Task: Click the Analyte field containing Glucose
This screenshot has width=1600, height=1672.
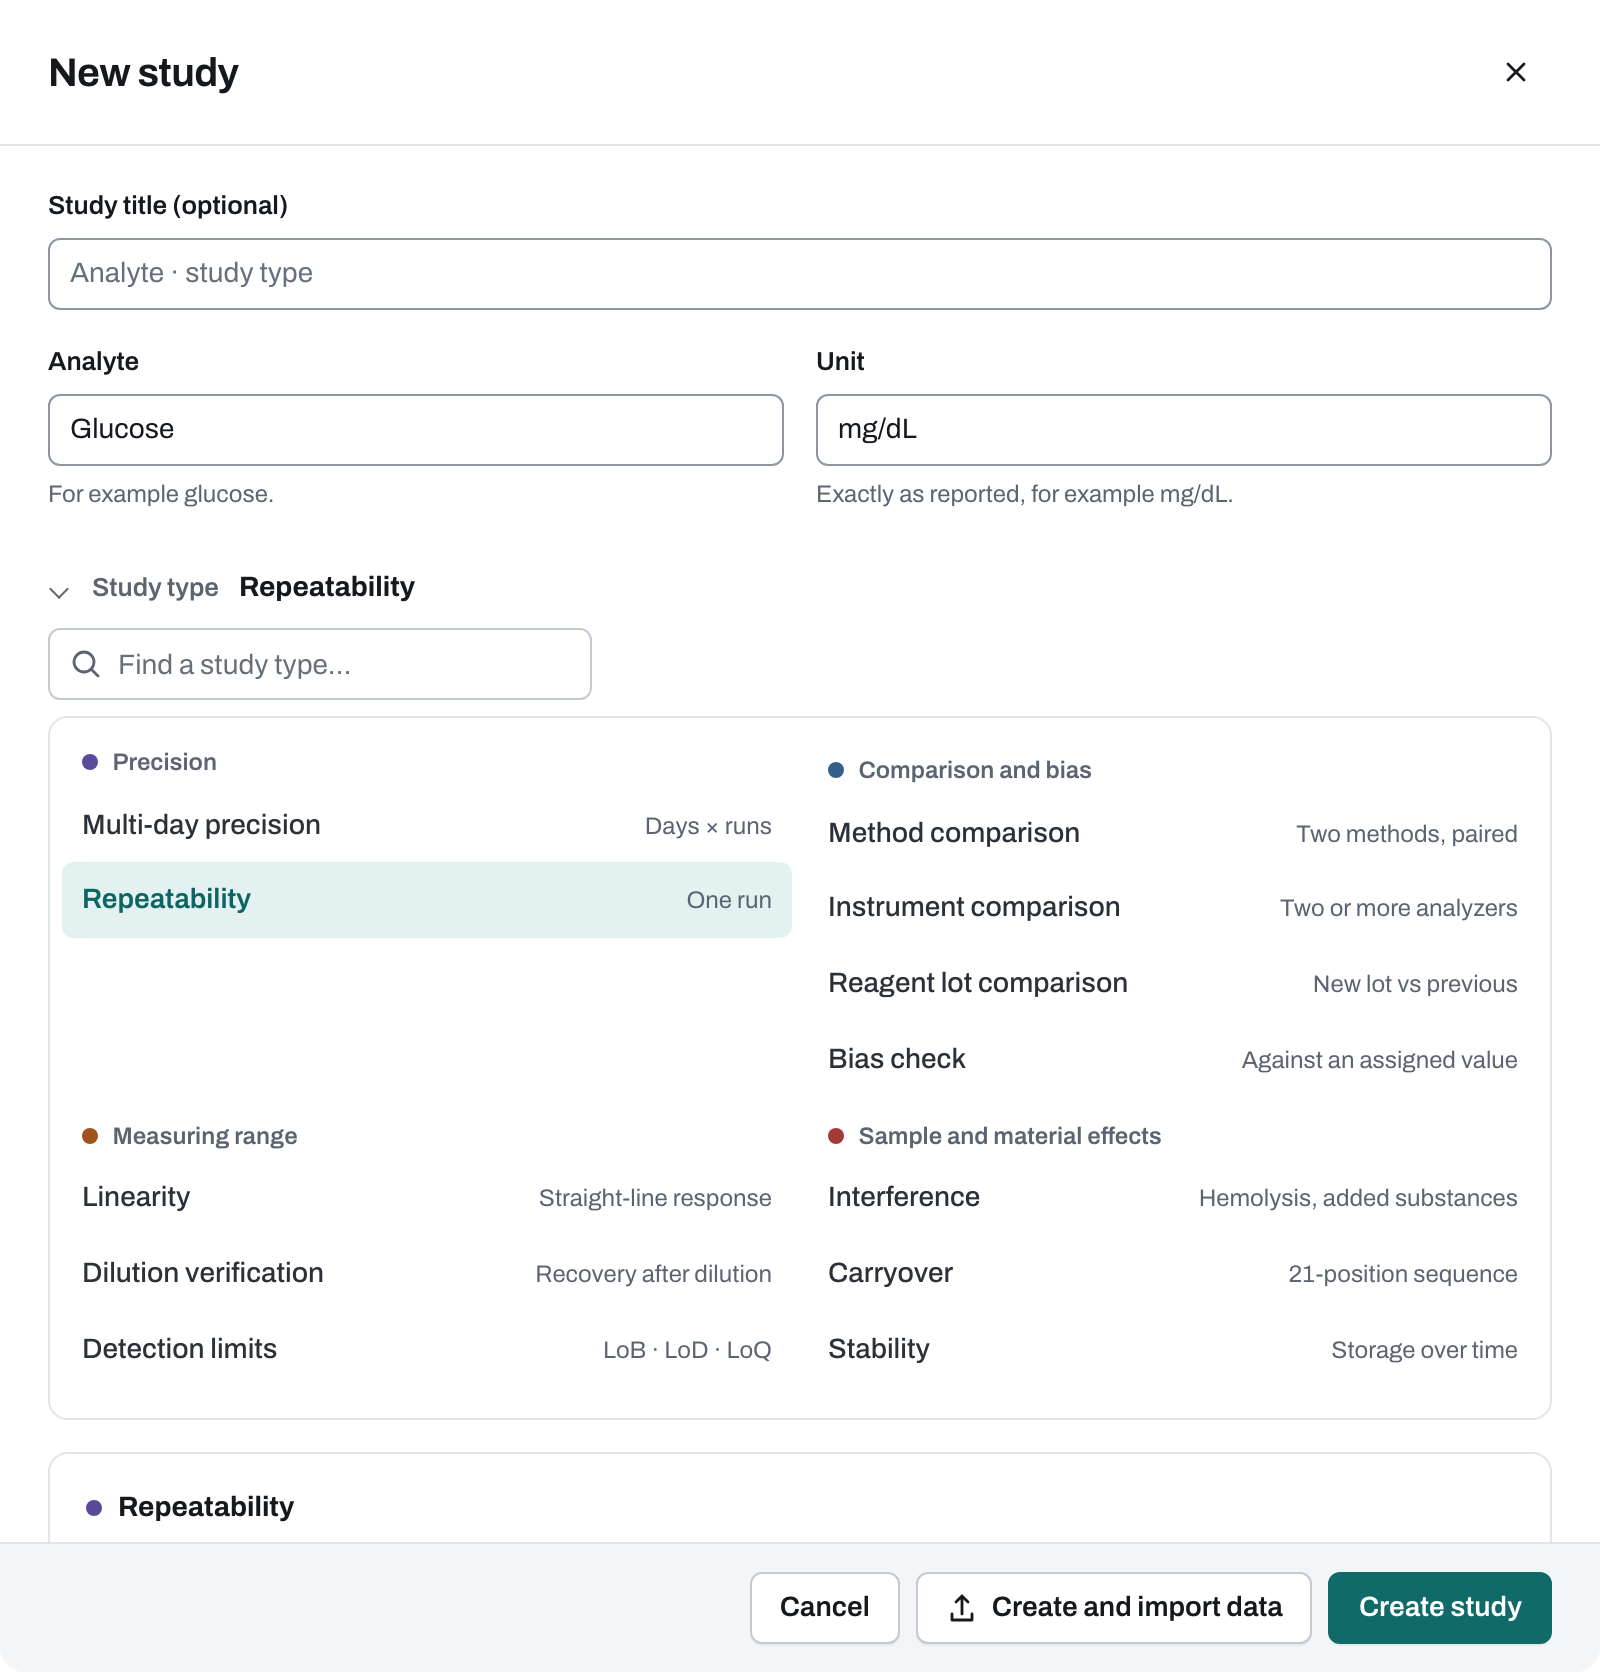Action: pos(416,430)
